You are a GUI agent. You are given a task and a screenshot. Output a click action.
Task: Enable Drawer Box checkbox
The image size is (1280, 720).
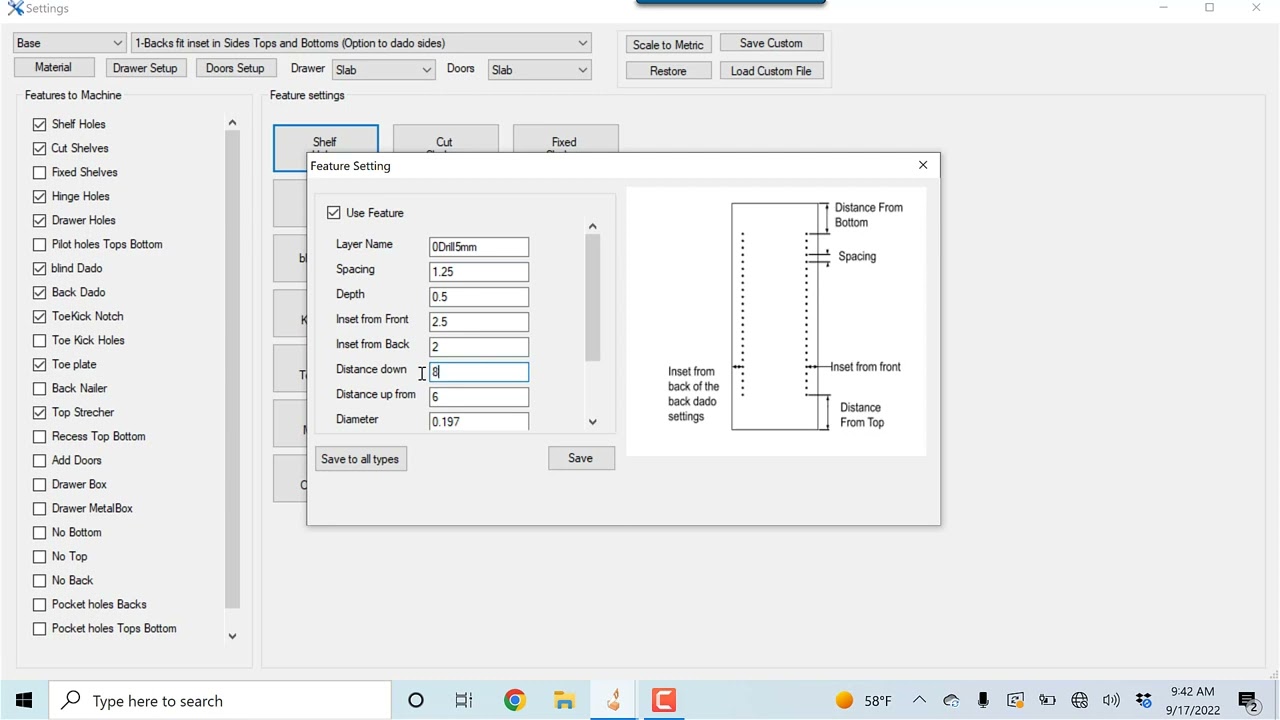39,484
